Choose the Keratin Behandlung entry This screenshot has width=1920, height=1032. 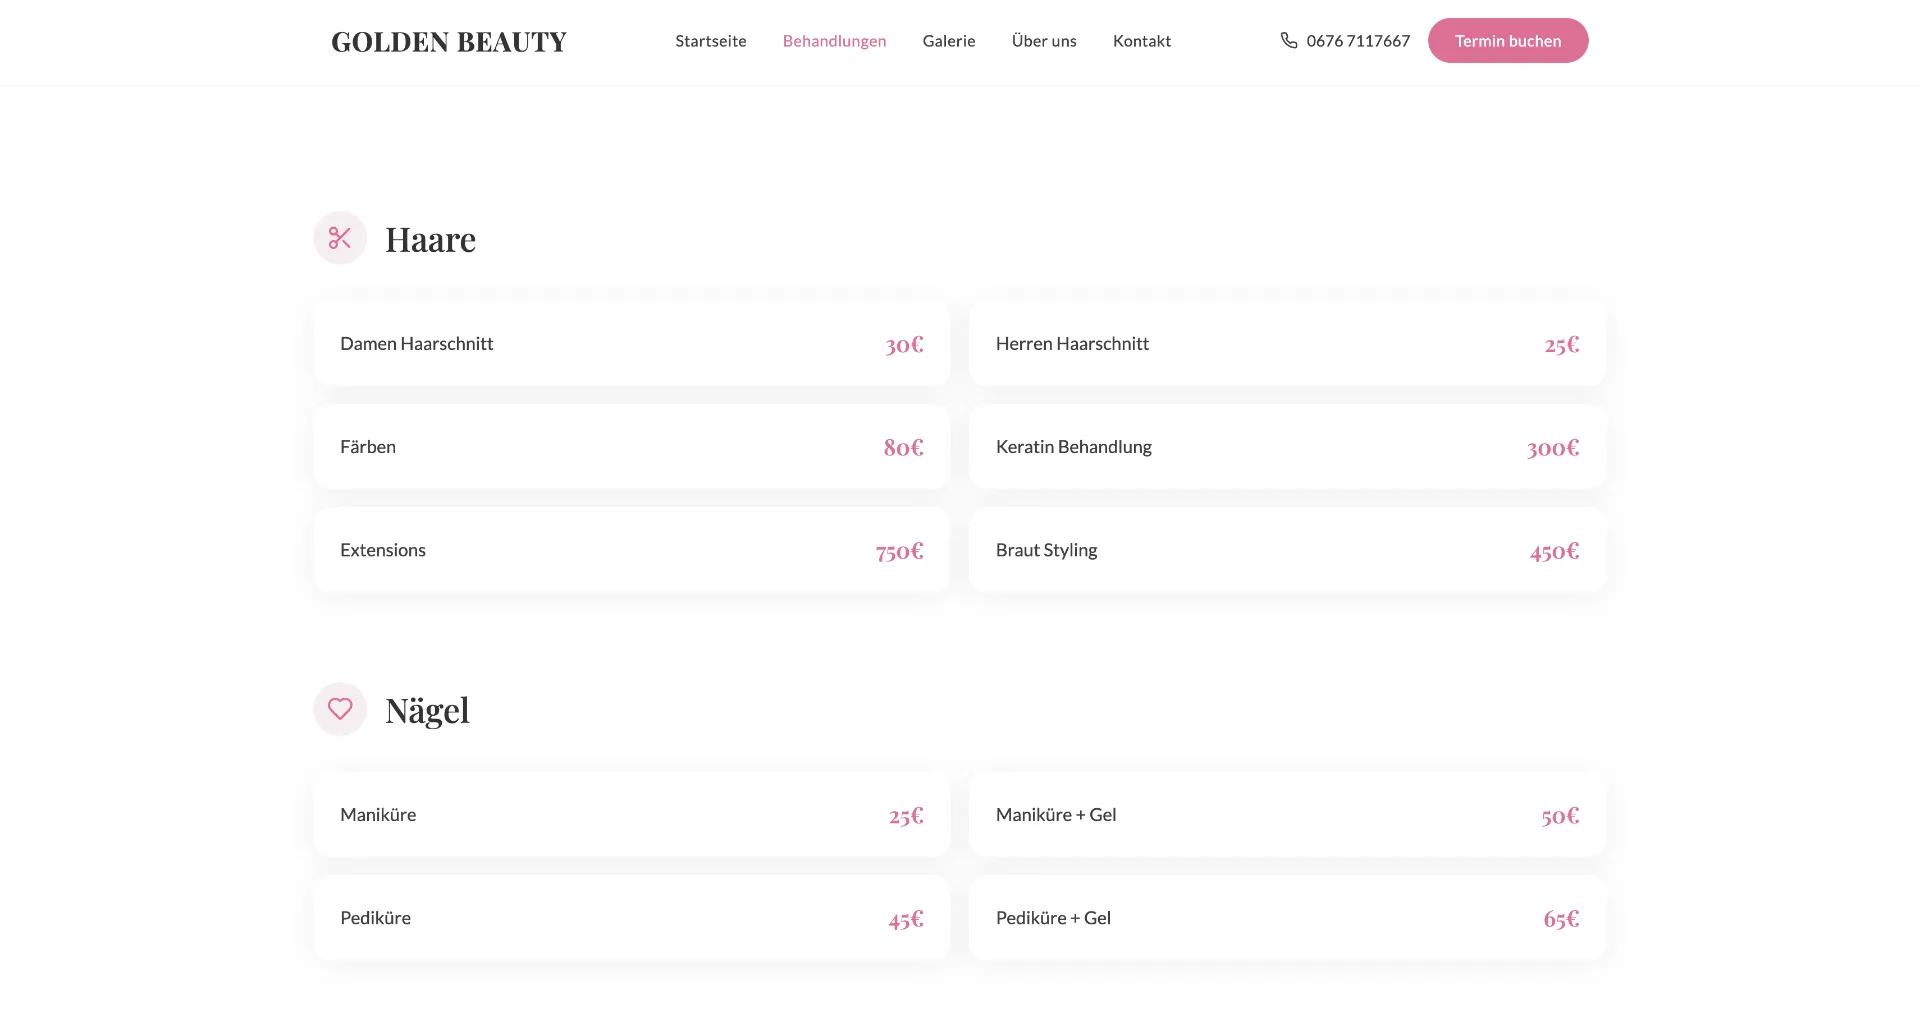[x=1288, y=447]
